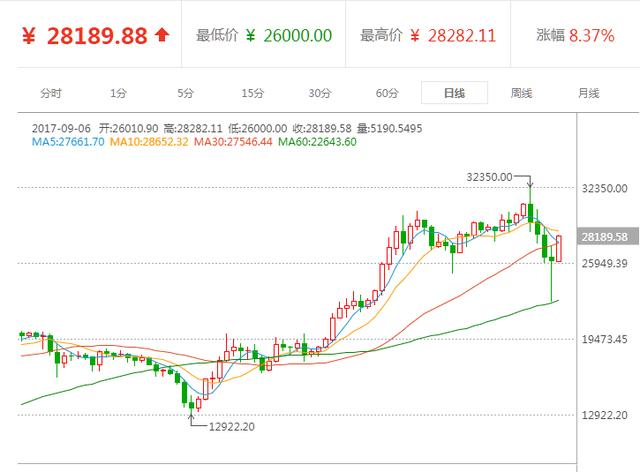The width and height of the screenshot is (640, 472).
Task: Click the MA5:27661.70 indicator label
Action: tap(68, 142)
